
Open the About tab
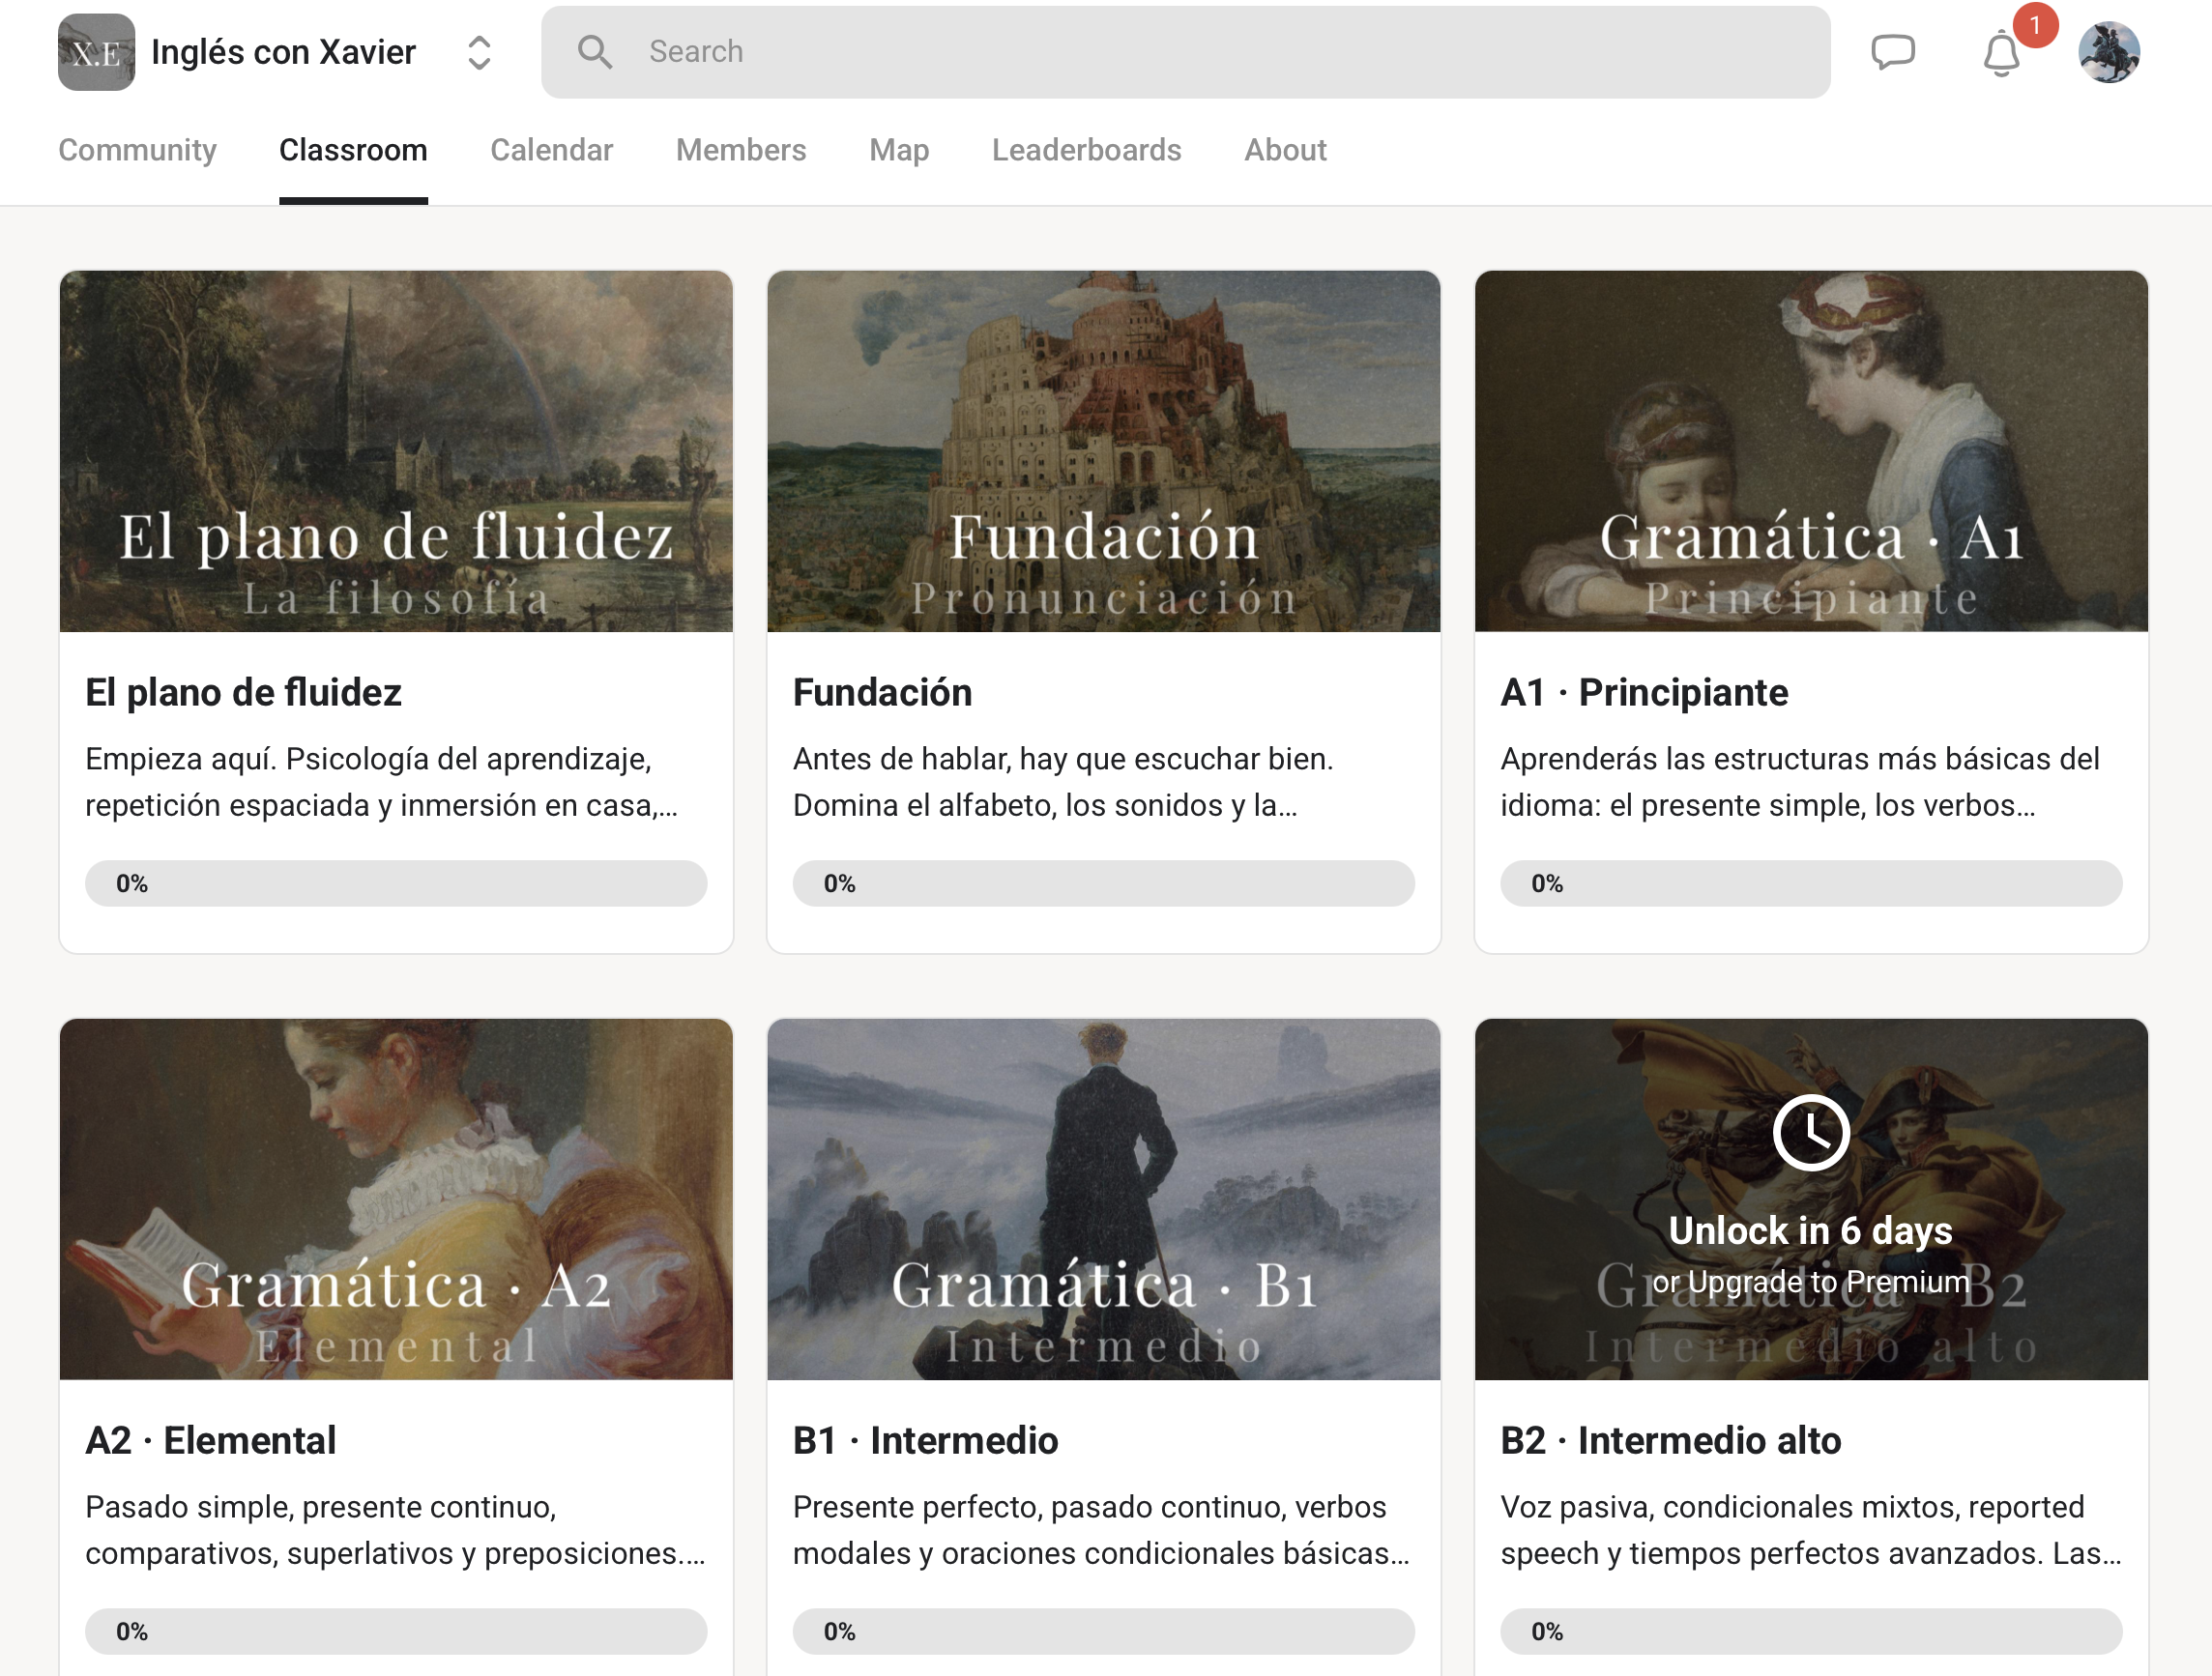[1285, 150]
